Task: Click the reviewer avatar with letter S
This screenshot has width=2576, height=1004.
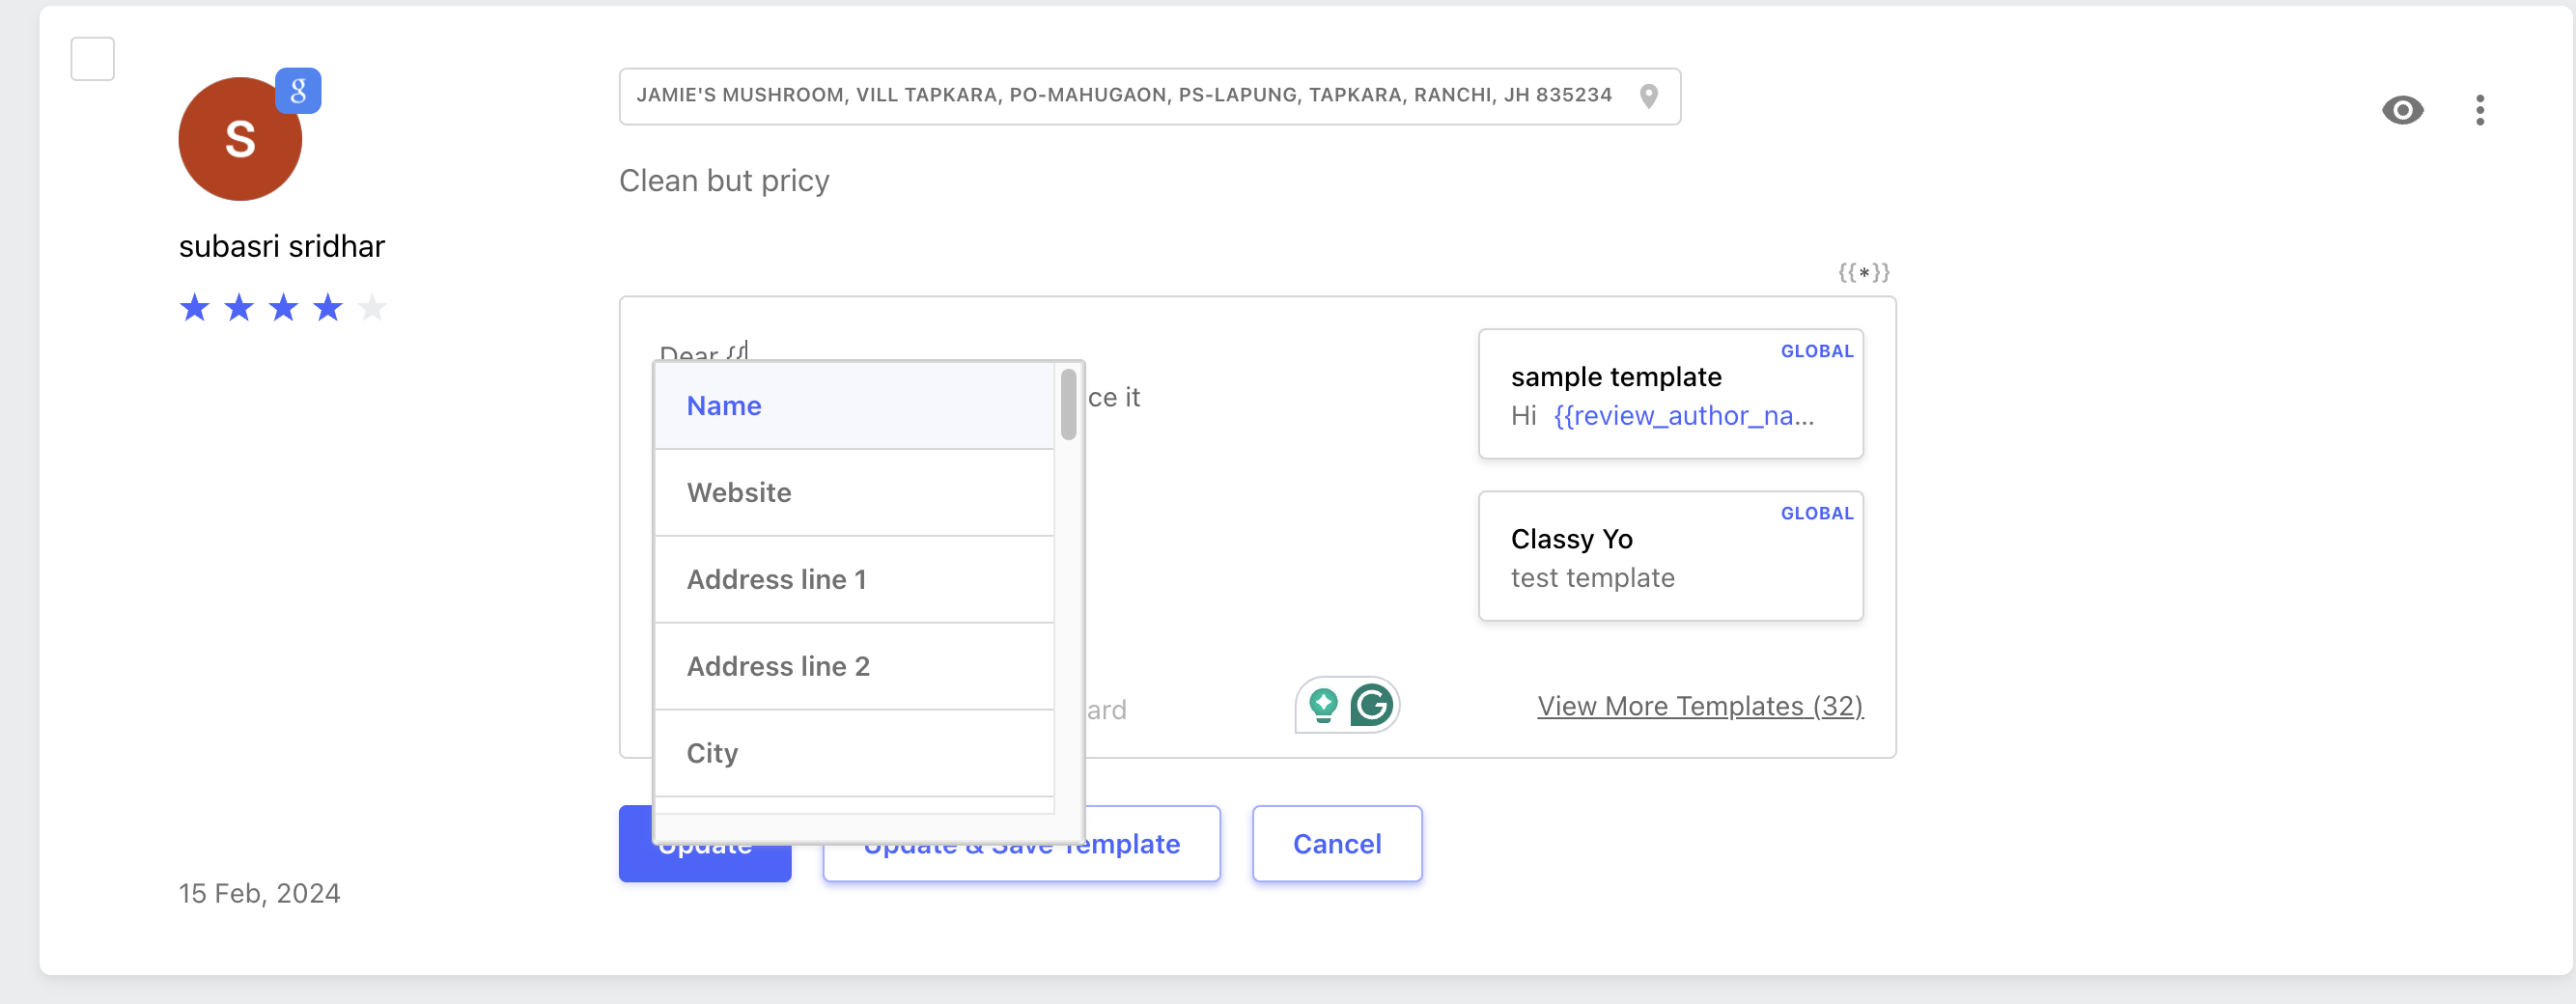Action: [240, 139]
